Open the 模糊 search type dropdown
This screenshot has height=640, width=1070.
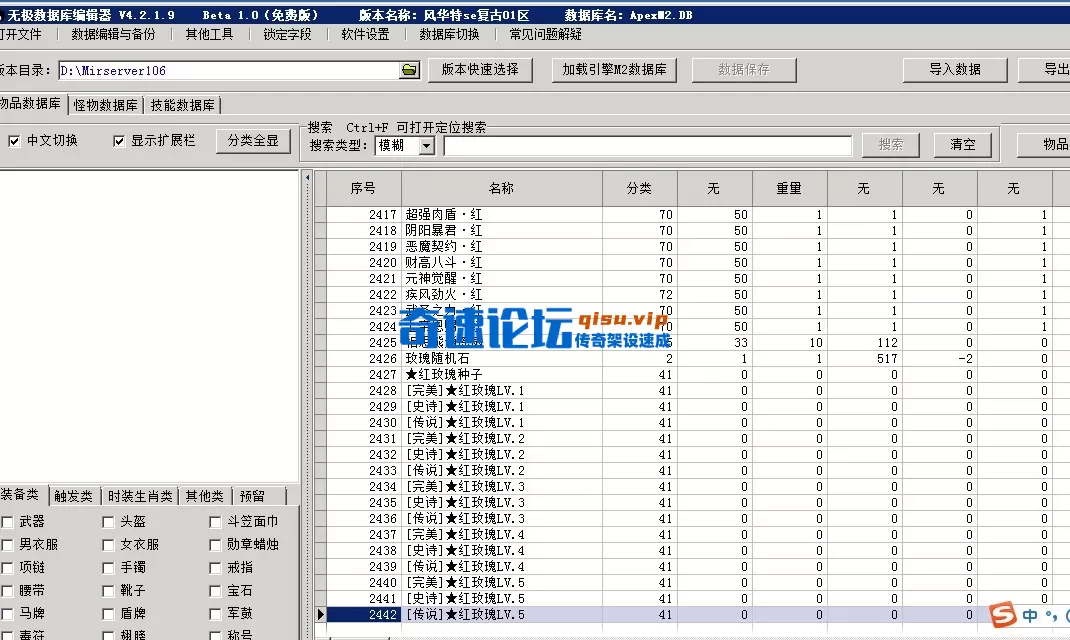[426, 145]
